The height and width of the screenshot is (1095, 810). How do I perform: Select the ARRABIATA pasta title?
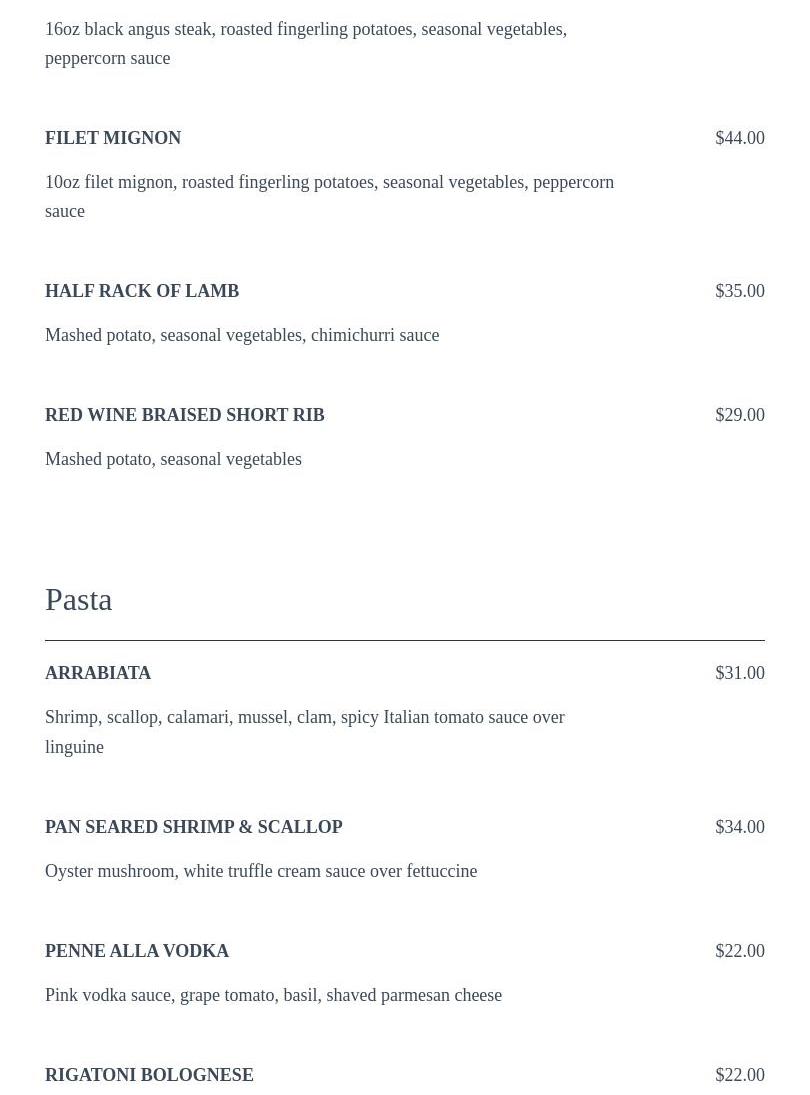[98, 673]
